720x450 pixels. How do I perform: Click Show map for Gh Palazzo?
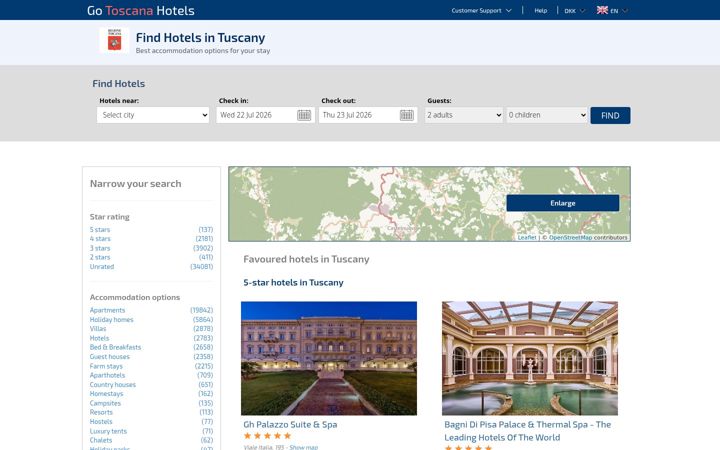304,447
